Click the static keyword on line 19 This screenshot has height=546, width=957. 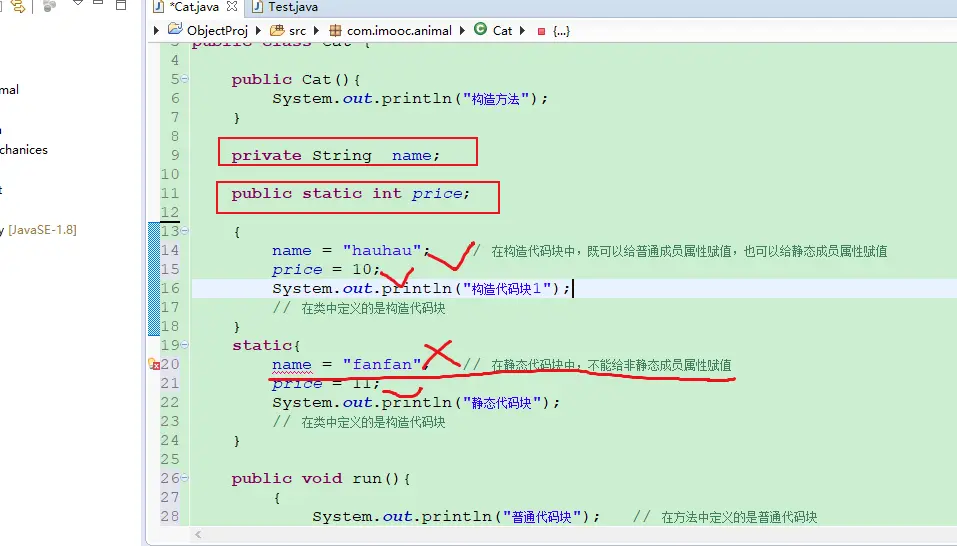[x=262, y=345]
